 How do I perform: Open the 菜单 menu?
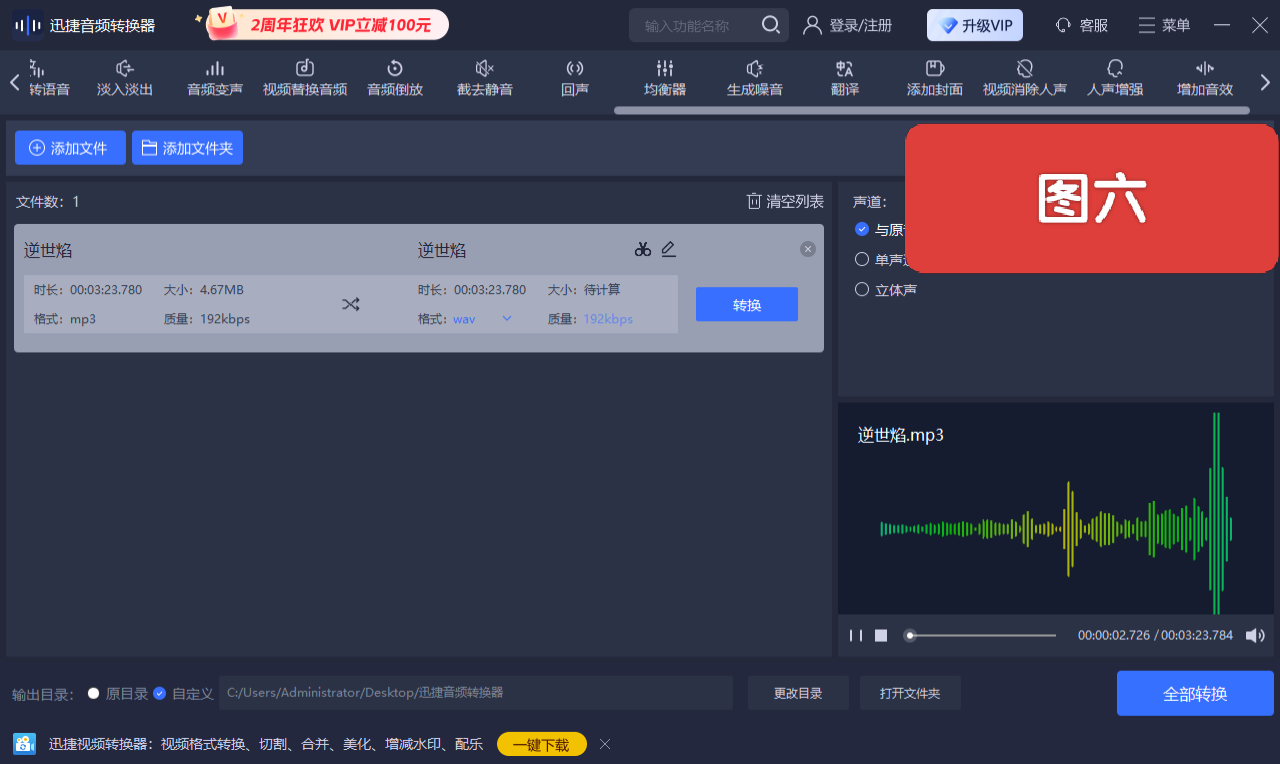(x=1163, y=25)
